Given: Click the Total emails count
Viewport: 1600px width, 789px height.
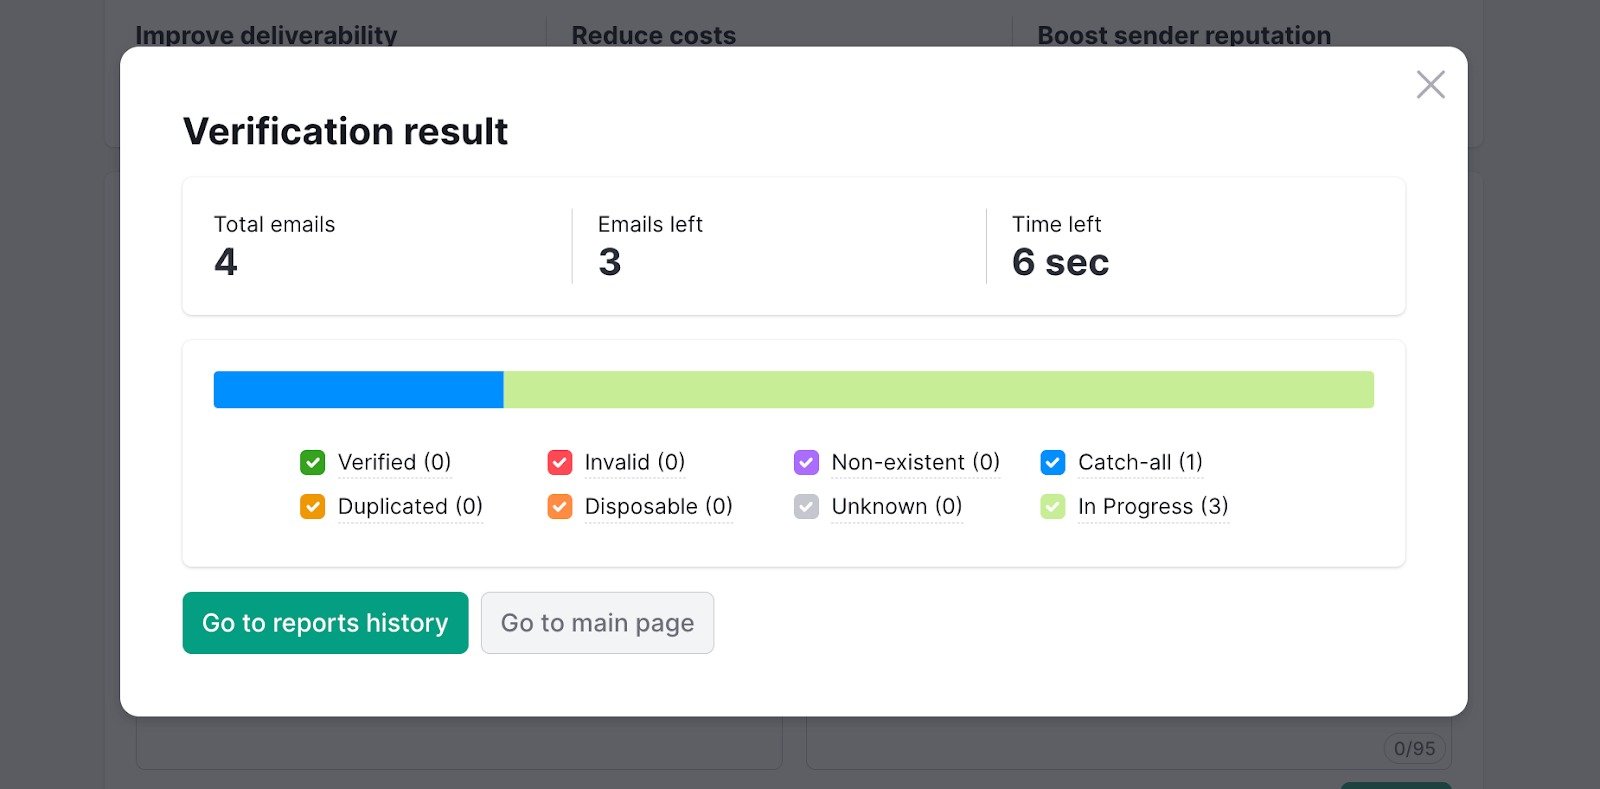Looking at the screenshot, I should (x=226, y=262).
